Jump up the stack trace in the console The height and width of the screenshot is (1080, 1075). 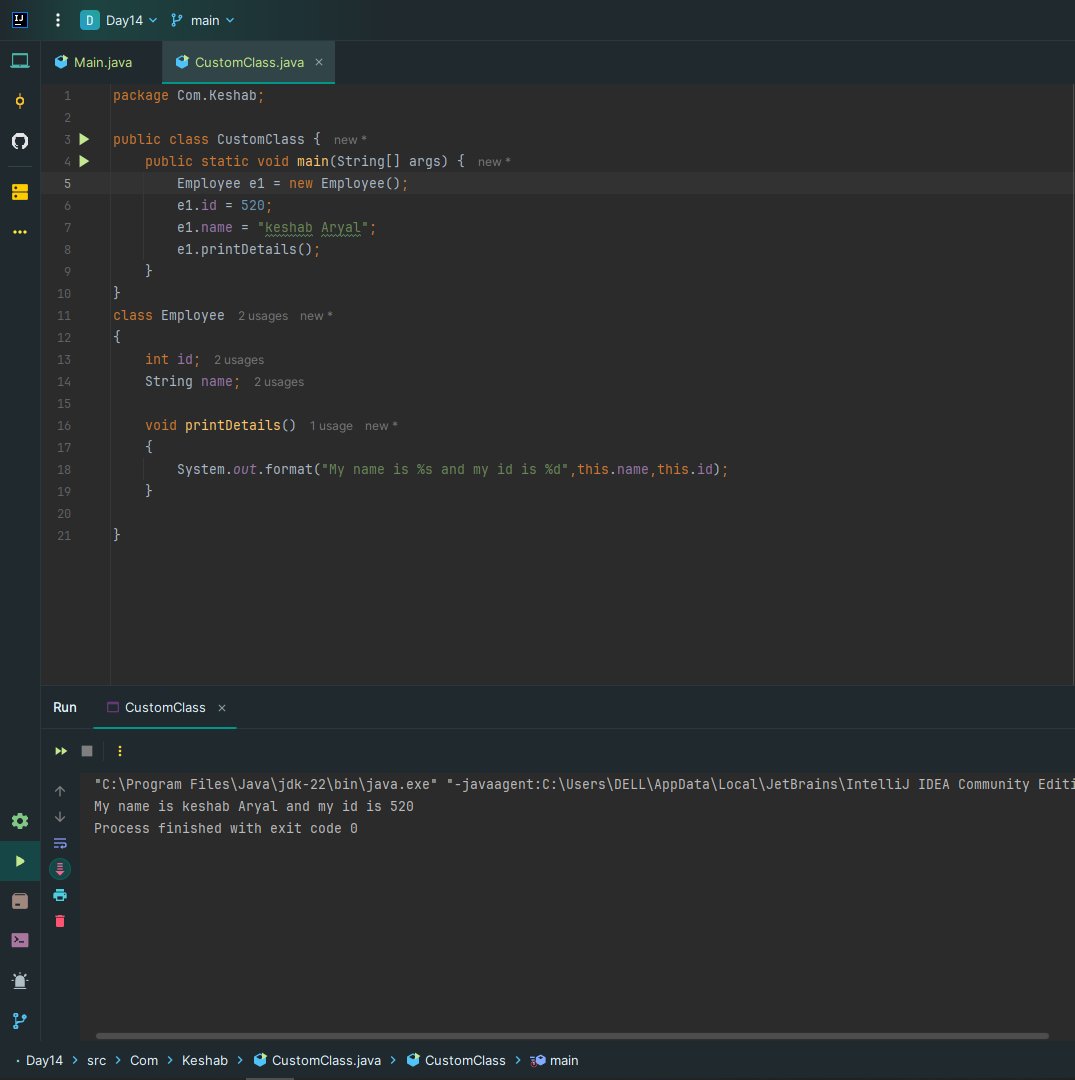click(x=60, y=791)
